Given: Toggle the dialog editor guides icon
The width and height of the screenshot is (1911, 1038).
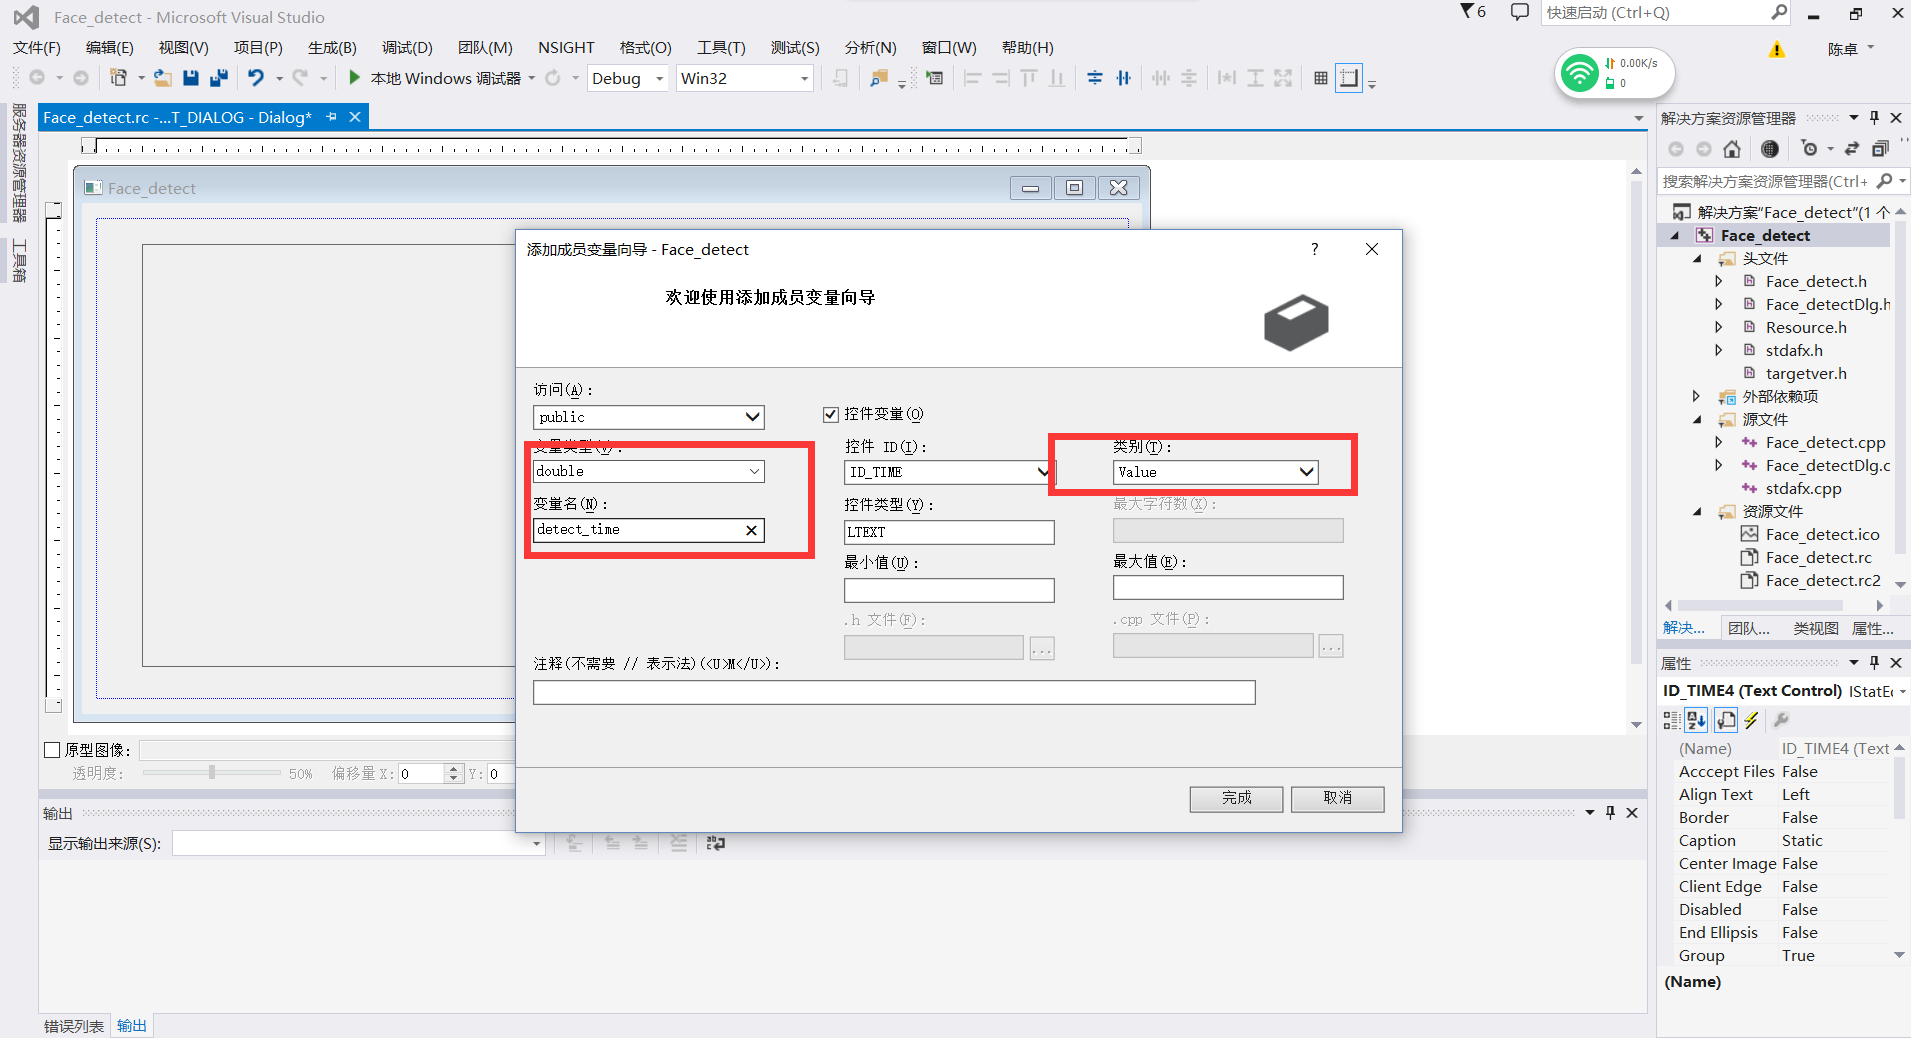Looking at the screenshot, I should click(x=1349, y=78).
